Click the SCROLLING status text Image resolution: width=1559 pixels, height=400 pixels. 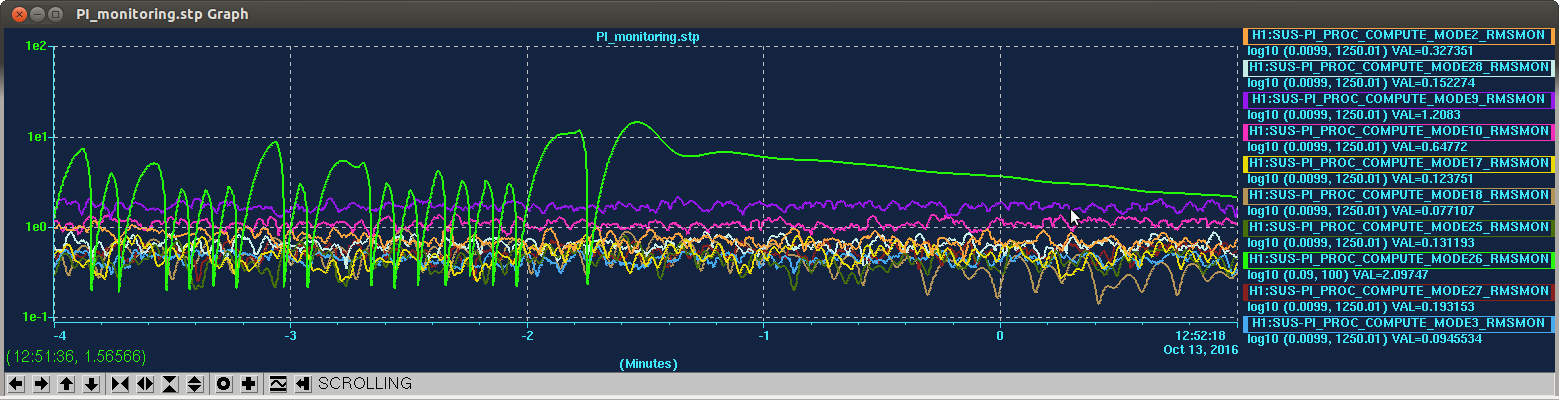point(365,384)
